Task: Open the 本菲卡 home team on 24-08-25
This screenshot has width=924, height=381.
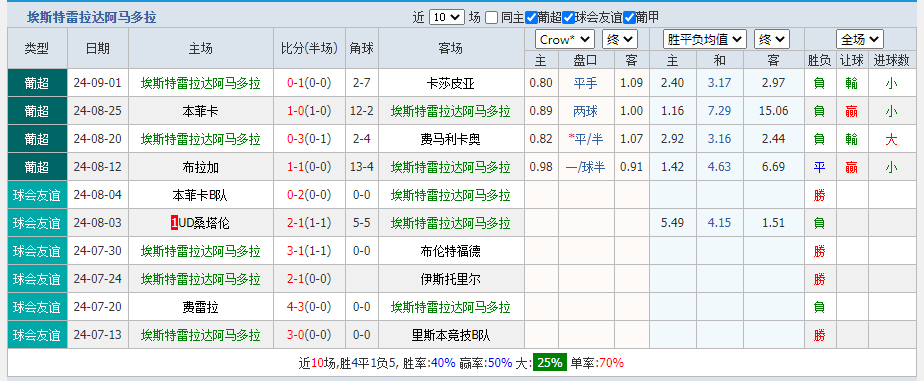Action: click(x=200, y=111)
